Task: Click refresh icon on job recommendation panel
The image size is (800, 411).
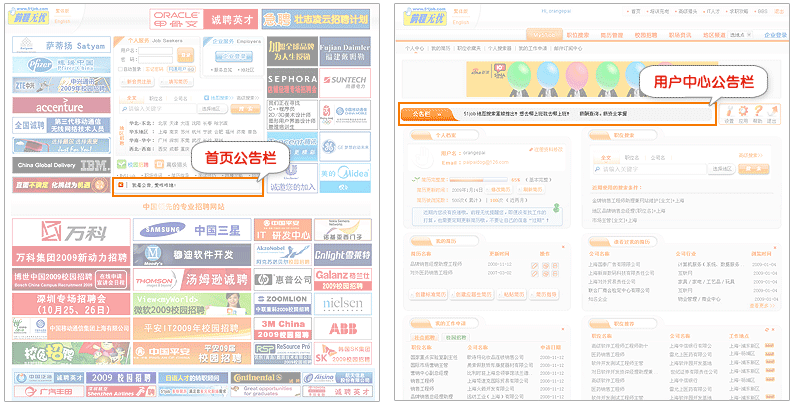Action: coord(767,329)
